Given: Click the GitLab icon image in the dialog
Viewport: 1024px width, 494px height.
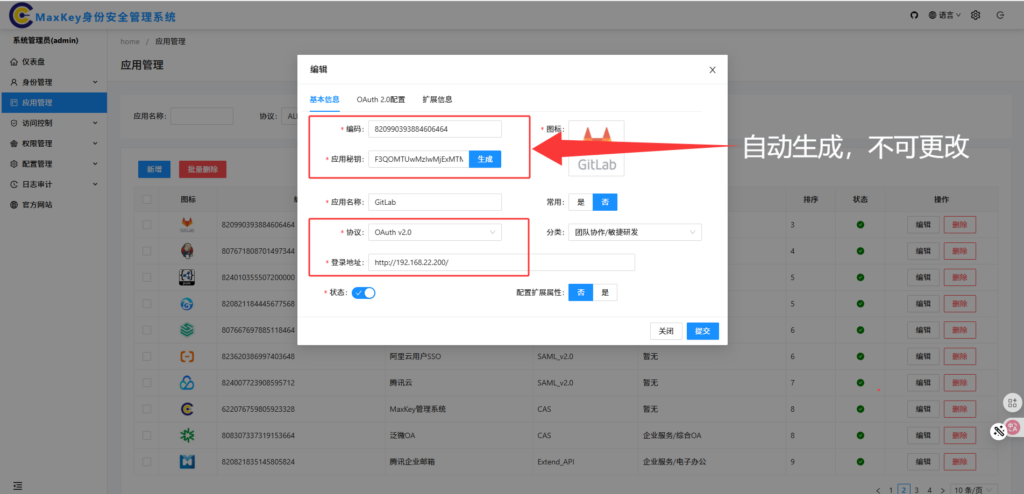Looking at the screenshot, I should point(596,149).
